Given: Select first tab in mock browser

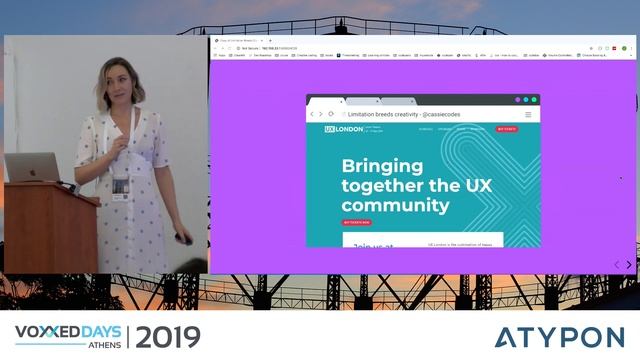Looking at the screenshot, I should [x=327, y=101].
